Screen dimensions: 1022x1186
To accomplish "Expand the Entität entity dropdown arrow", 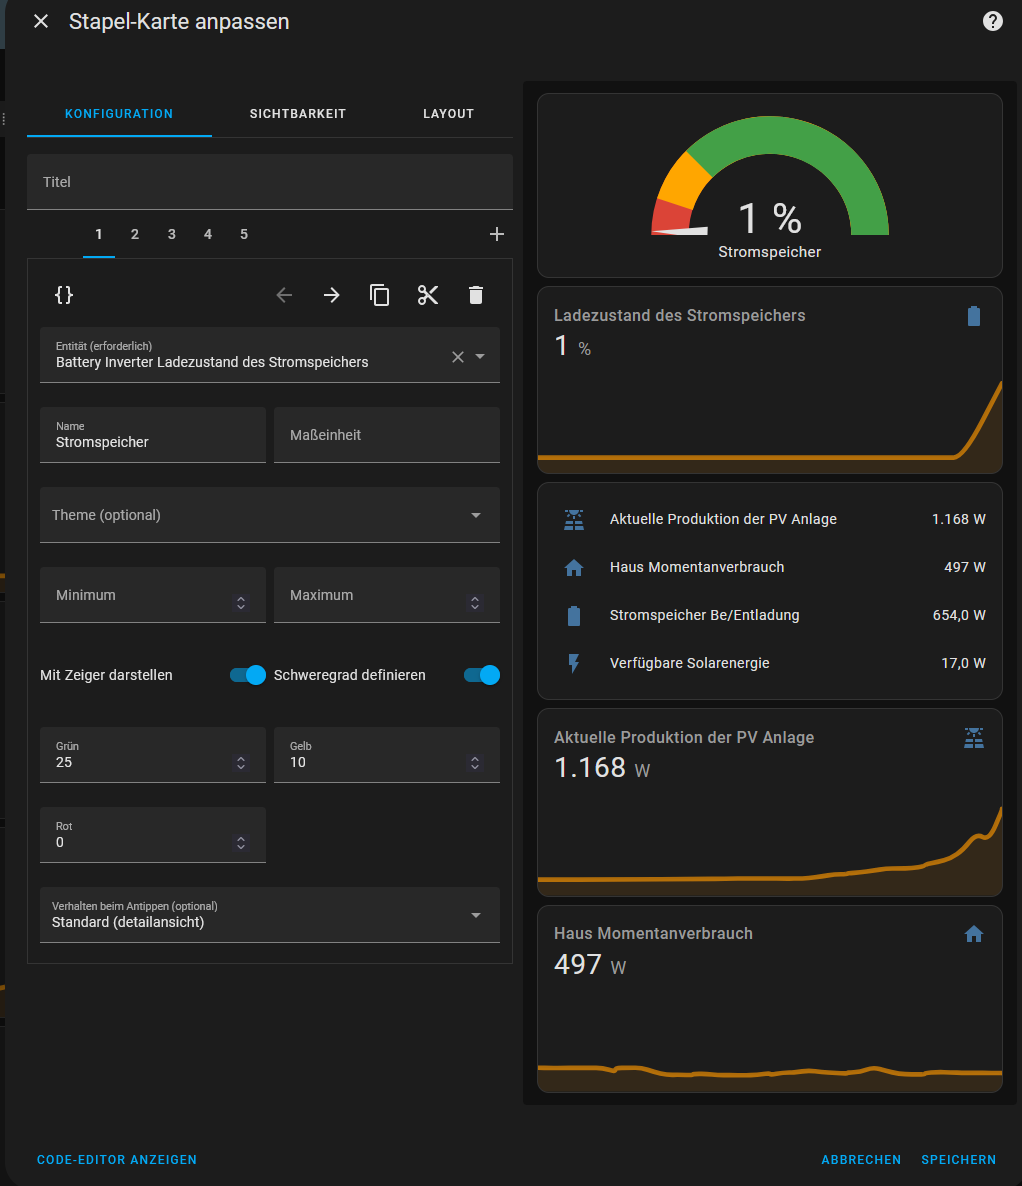I will pos(480,356).
